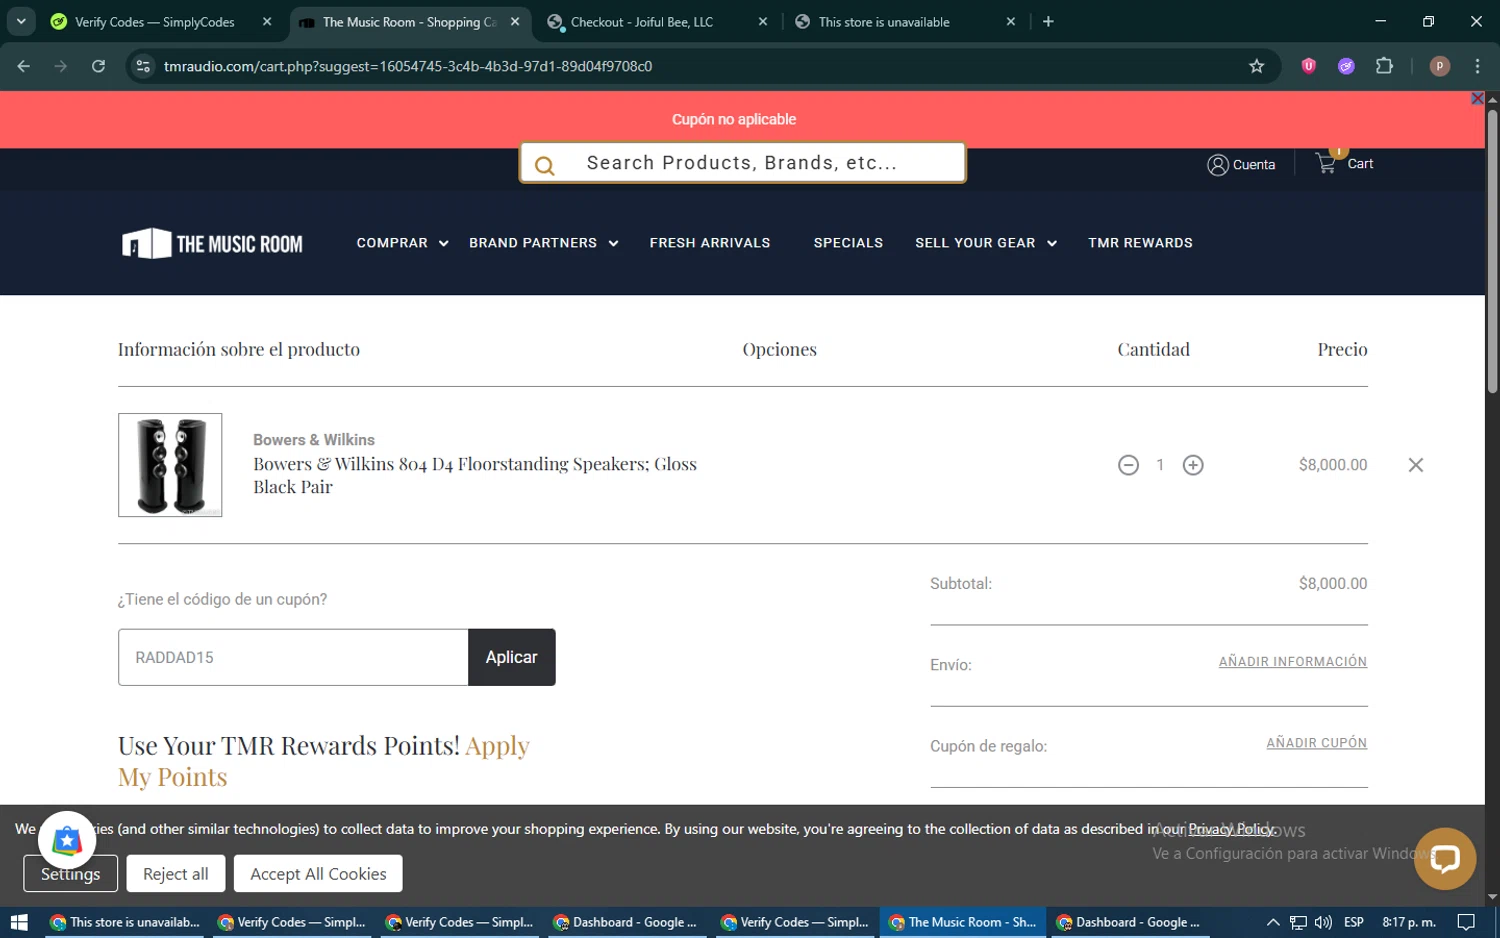The image size is (1500, 938).
Task: Increase quantity with plus icon
Action: coord(1193,465)
